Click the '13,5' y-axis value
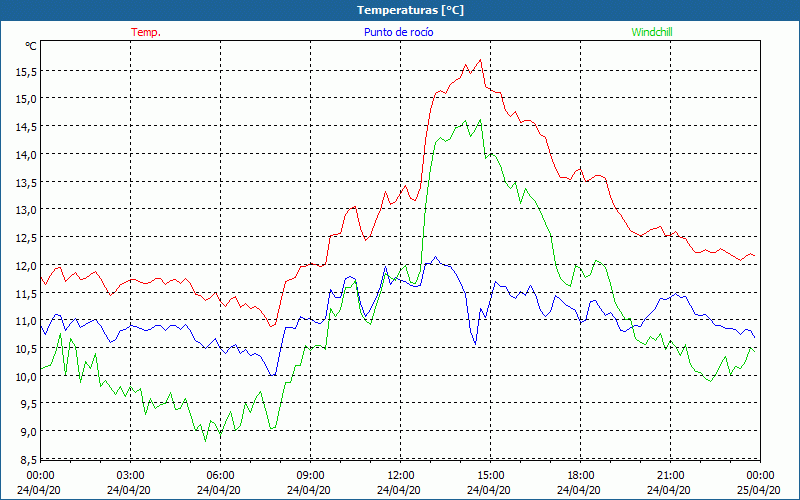Screen dimensions: 800x500 click(26, 184)
